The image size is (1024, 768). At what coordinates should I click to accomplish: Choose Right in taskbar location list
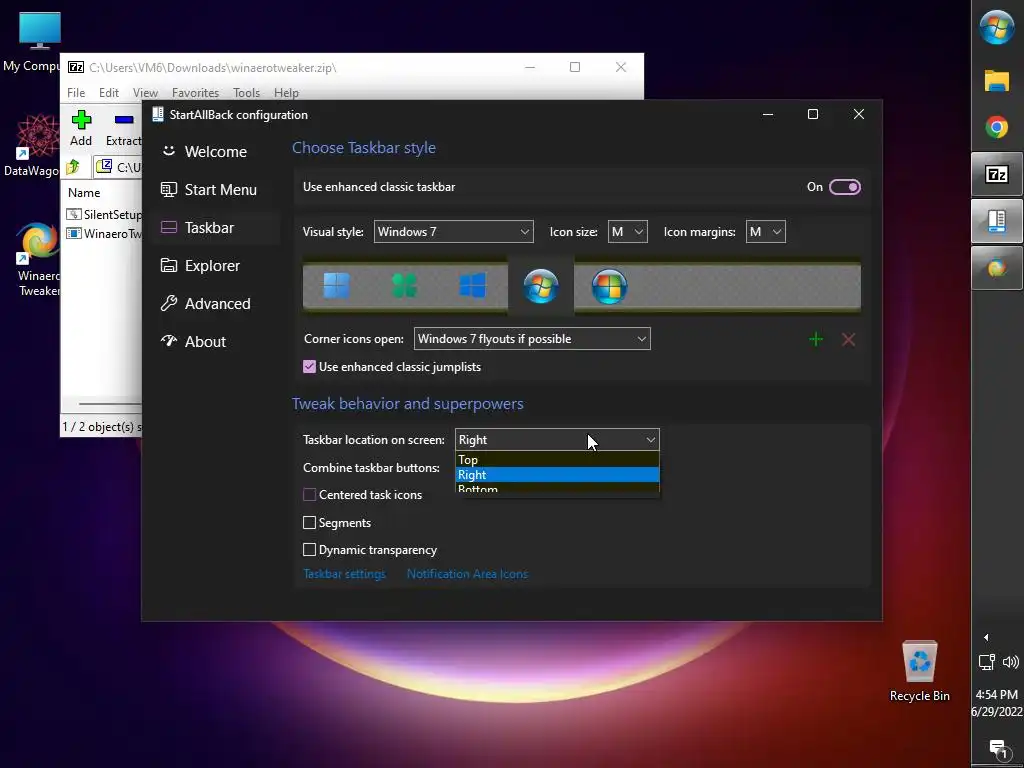[557, 475]
